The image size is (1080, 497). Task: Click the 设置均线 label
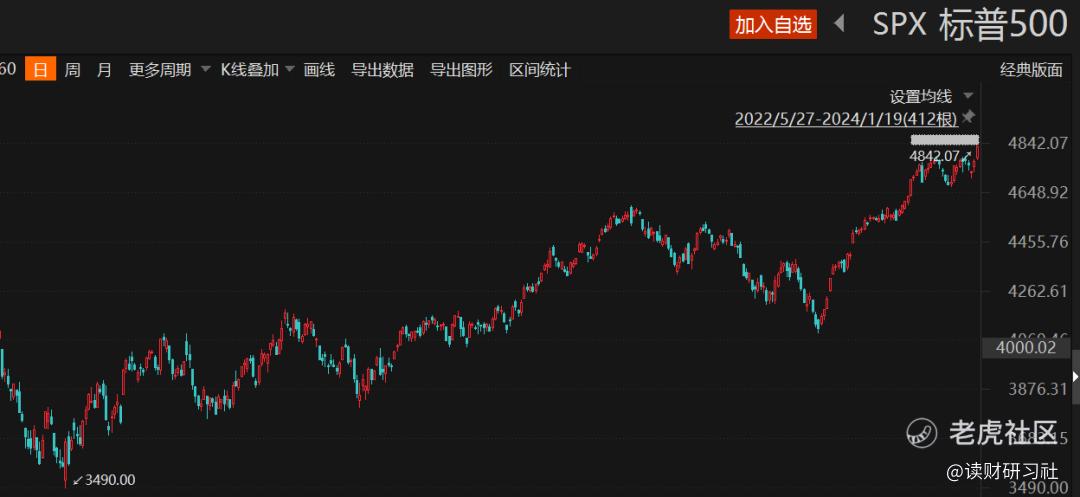(x=920, y=96)
